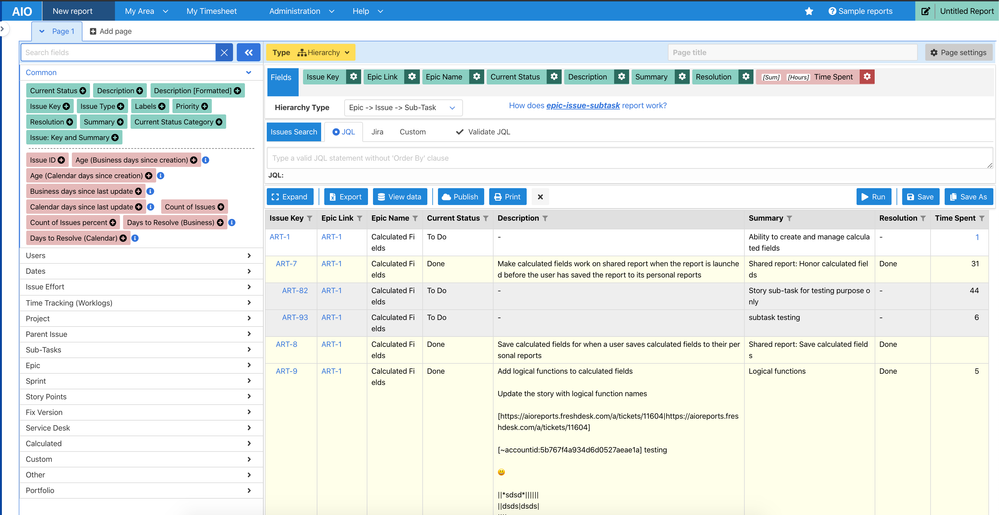Toggle Validate JQL checkmark
Image resolution: width=999 pixels, height=515 pixels.
[482, 132]
